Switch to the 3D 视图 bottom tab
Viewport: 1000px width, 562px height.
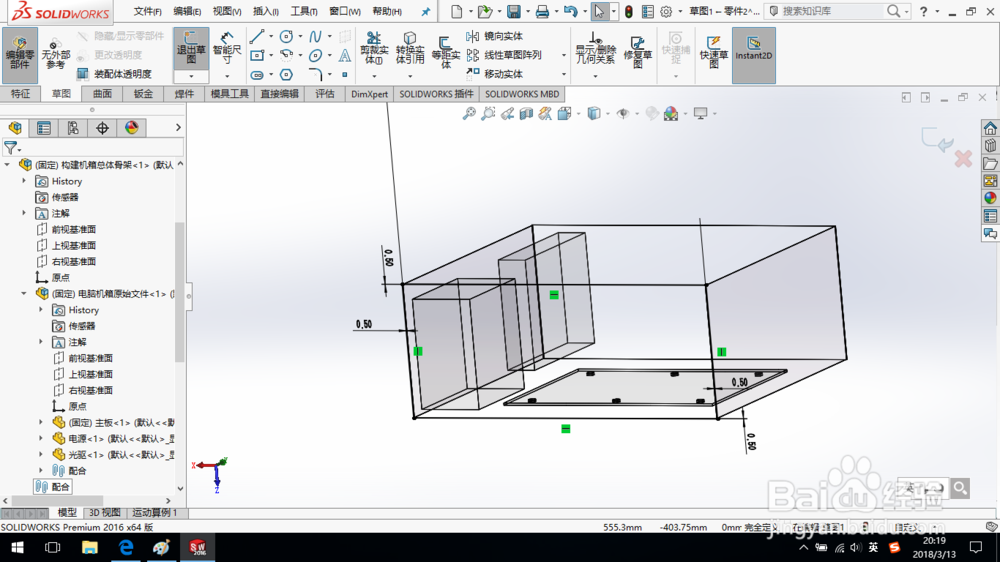click(105, 513)
